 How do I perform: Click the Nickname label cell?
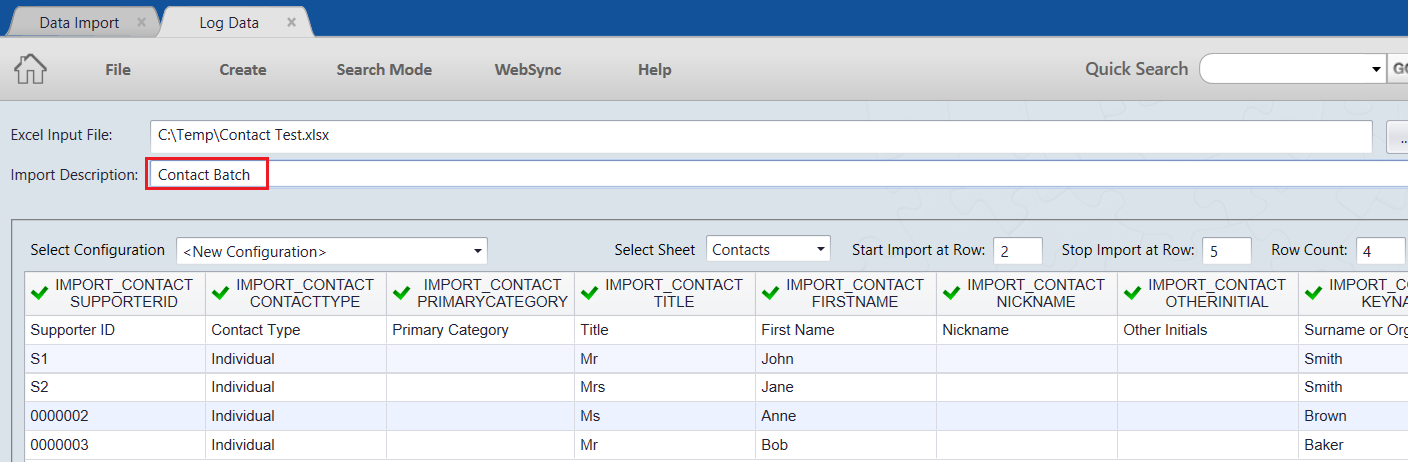(x=1027, y=330)
